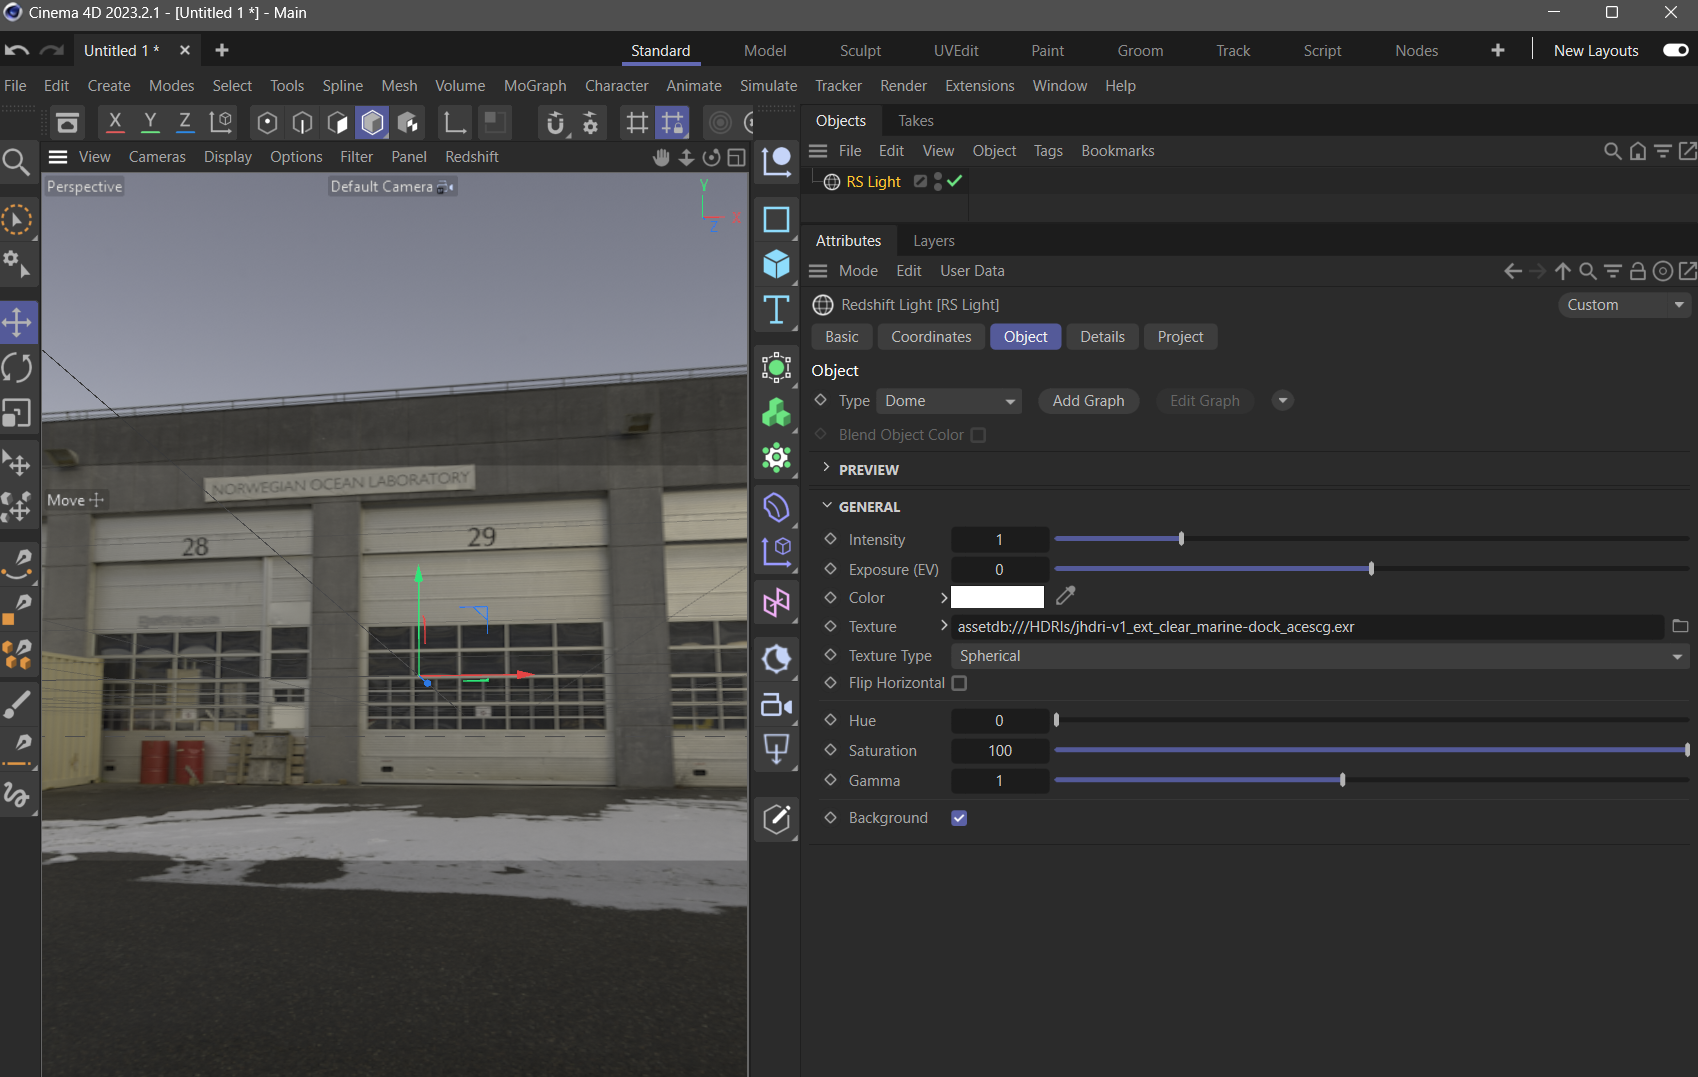Search objects in Object Manager
This screenshot has width=1698, height=1077.
1612,151
